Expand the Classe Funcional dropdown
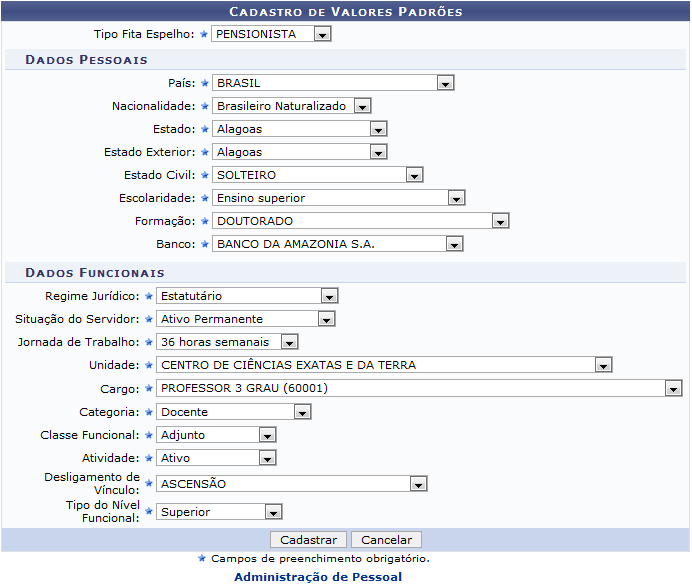This screenshot has width=692, height=586. pos(216,435)
